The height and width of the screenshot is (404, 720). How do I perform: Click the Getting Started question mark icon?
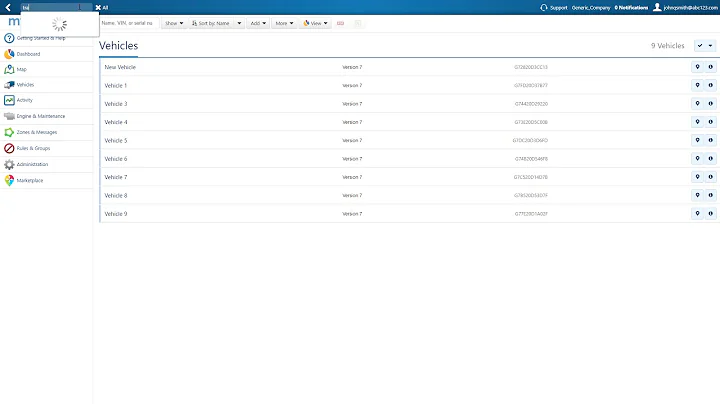point(9,38)
